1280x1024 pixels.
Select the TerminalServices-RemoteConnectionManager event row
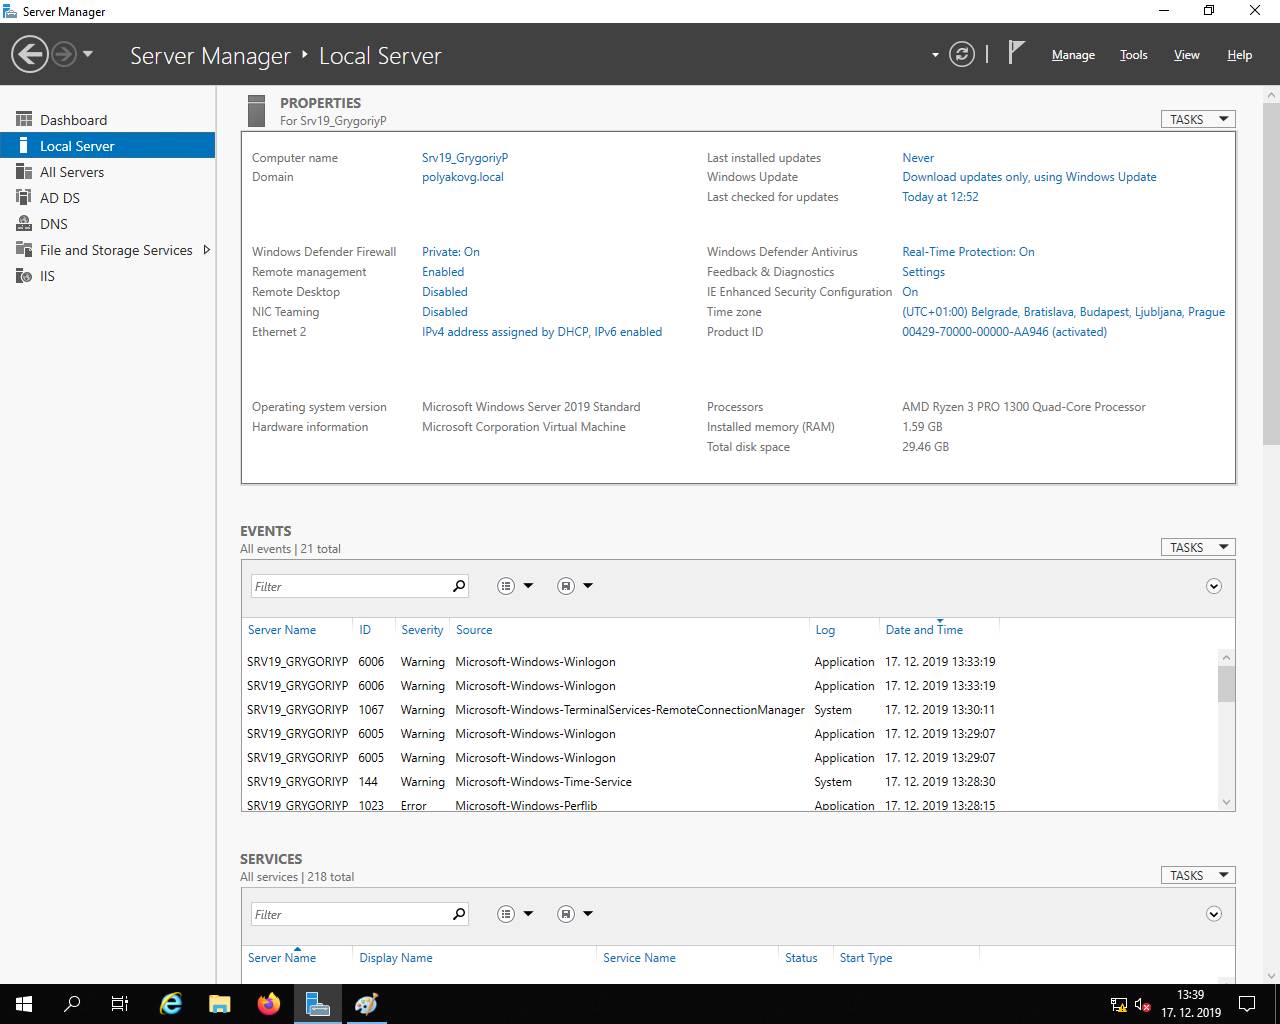(x=728, y=710)
